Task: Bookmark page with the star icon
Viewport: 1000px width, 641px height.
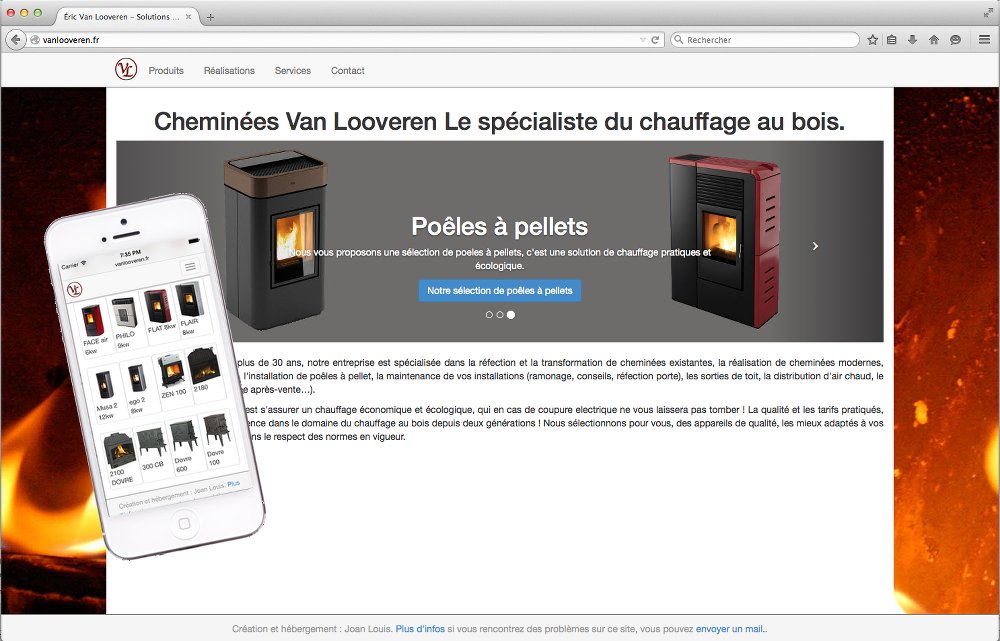Action: (872, 40)
